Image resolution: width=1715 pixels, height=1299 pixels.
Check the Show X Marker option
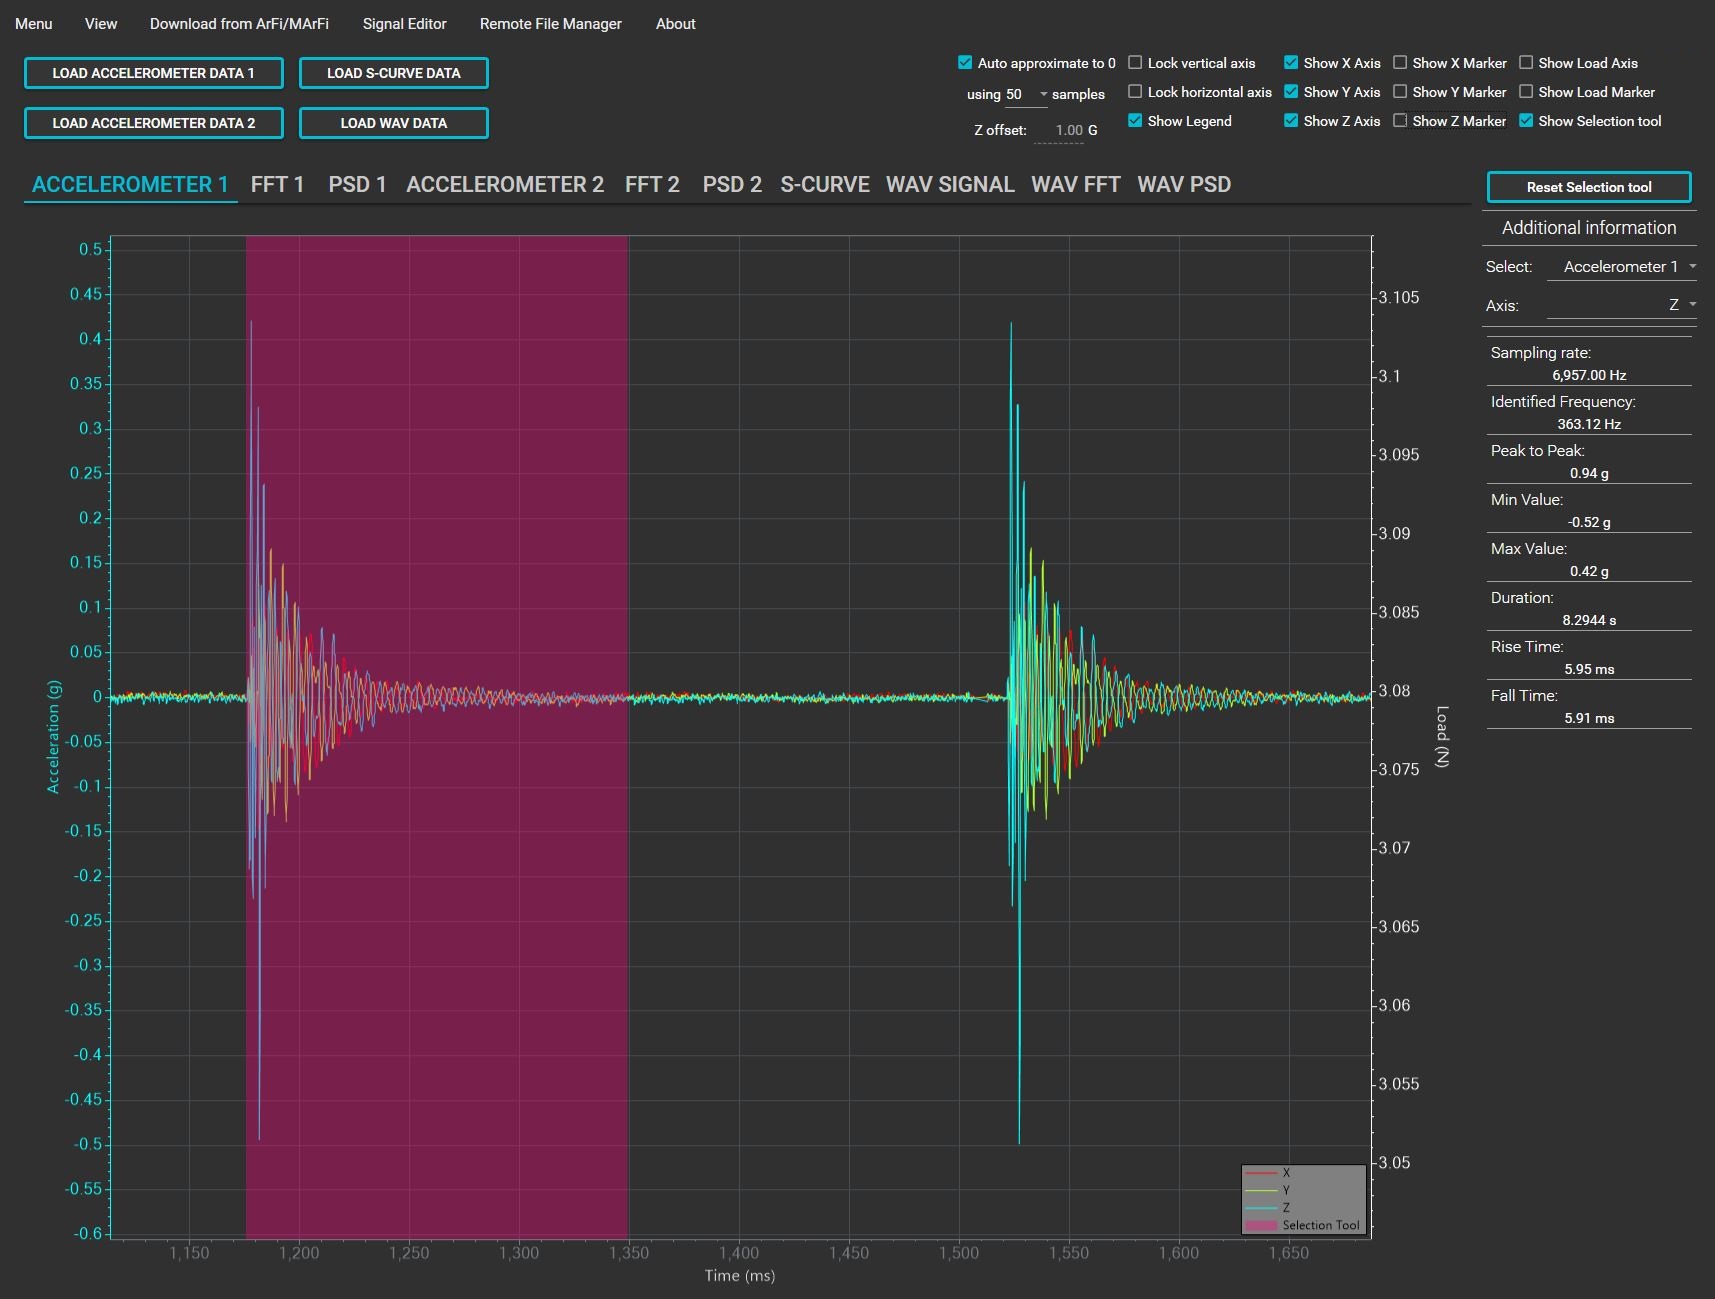coord(1400,63)
